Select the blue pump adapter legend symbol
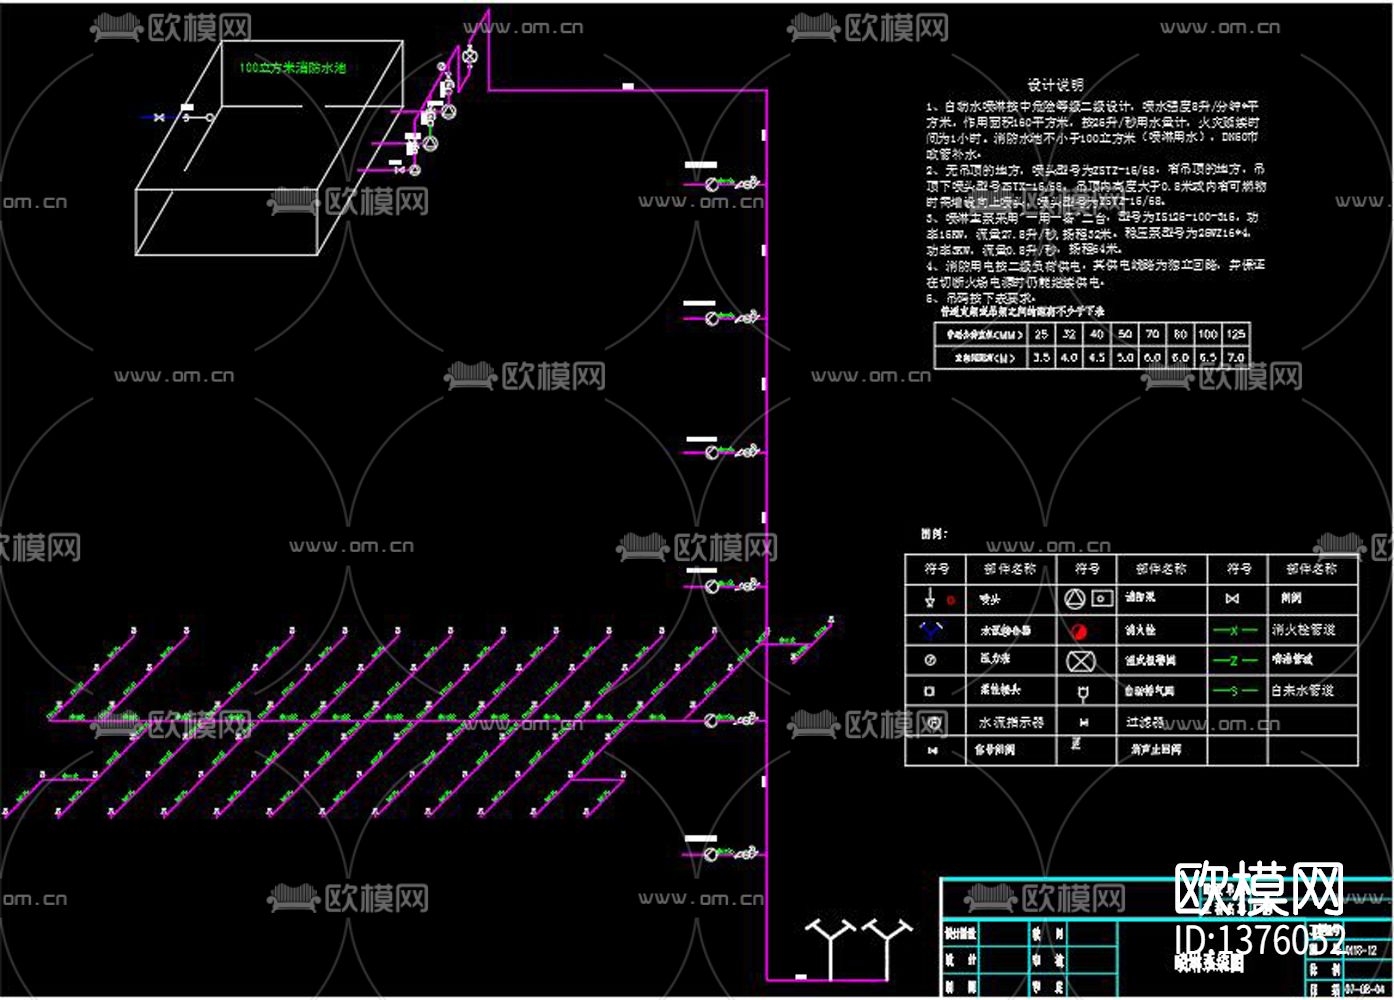The image size is (1394, 1000). tap(931, 630)
